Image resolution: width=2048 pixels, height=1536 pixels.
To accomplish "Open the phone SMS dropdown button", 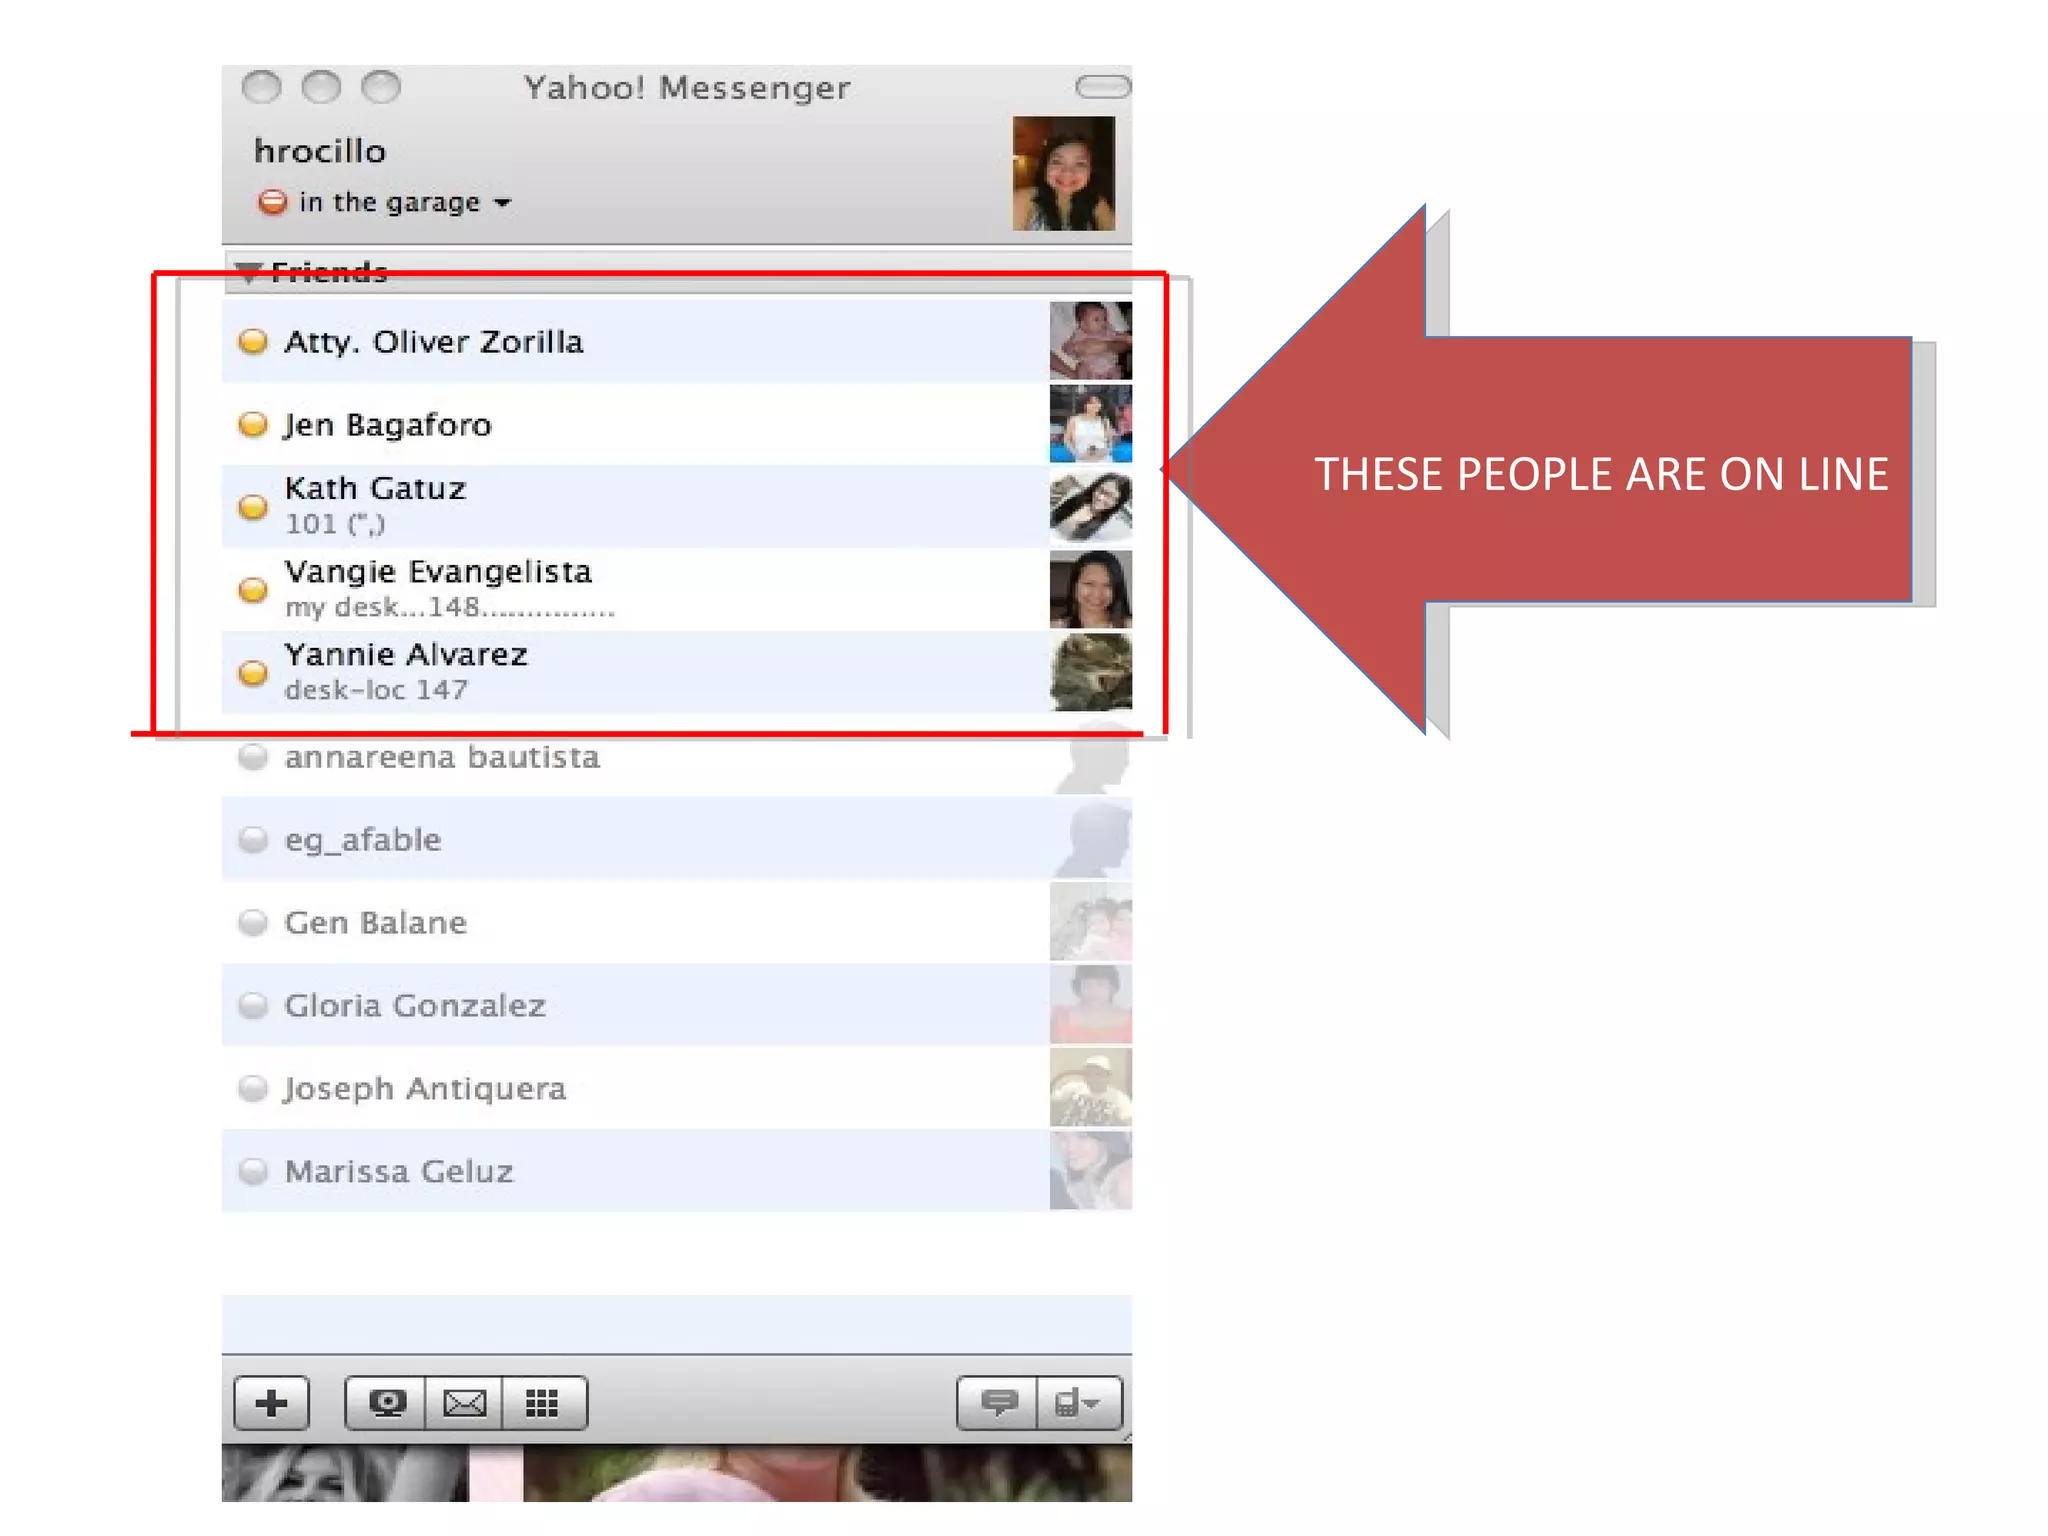I will pyautogui.click(x=1079, y=1403).
